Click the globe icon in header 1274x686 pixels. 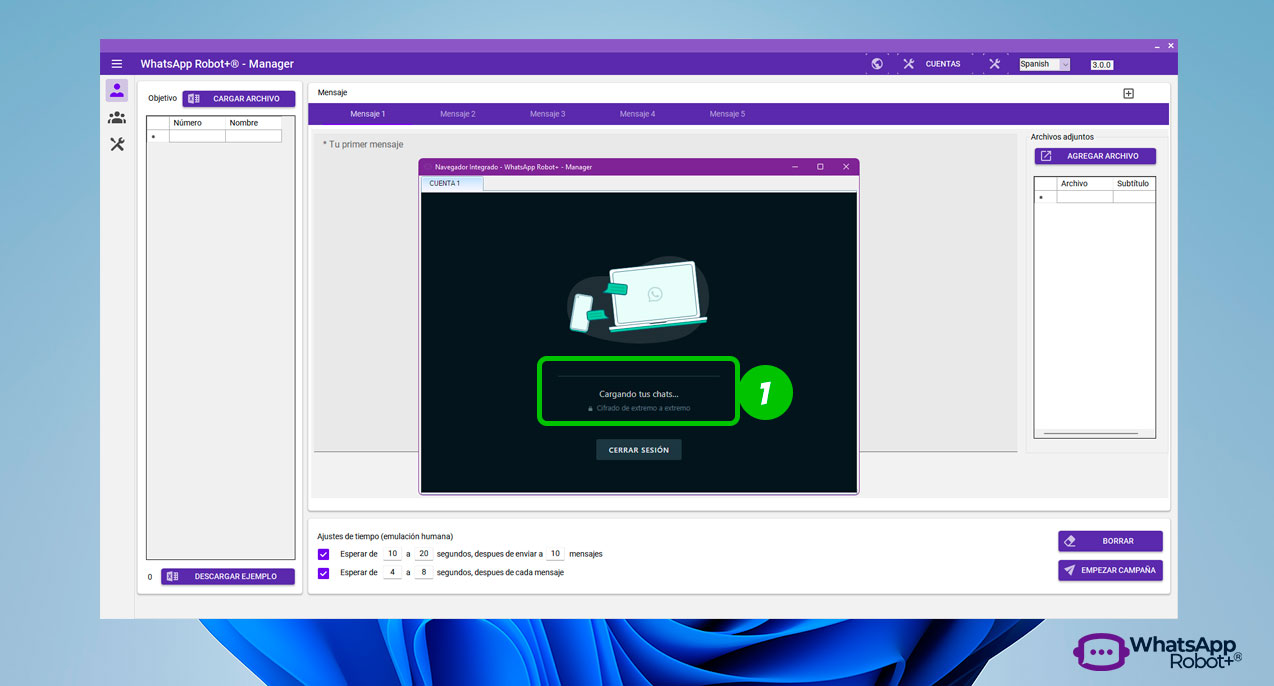[877, 64]
